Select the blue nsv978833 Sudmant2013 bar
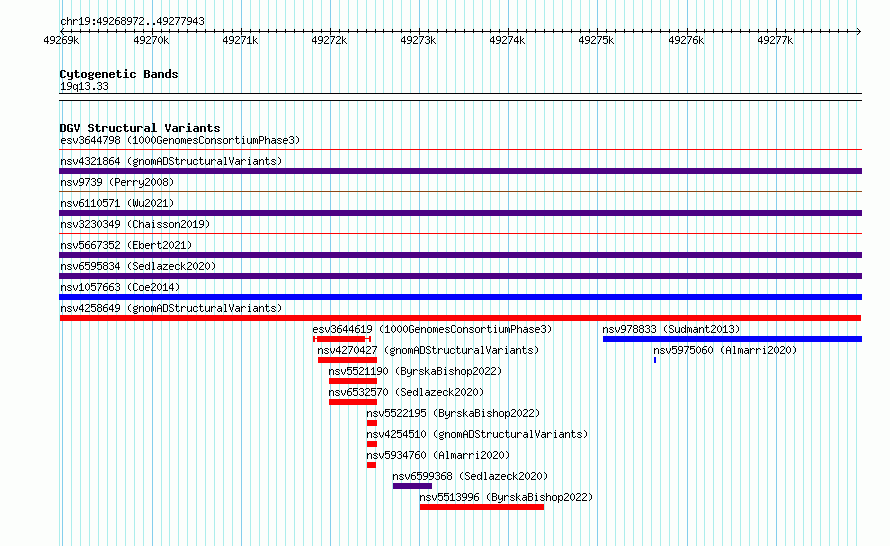This screenshot has height=546, width=890. pyautogui.click(x=732, y=339)
